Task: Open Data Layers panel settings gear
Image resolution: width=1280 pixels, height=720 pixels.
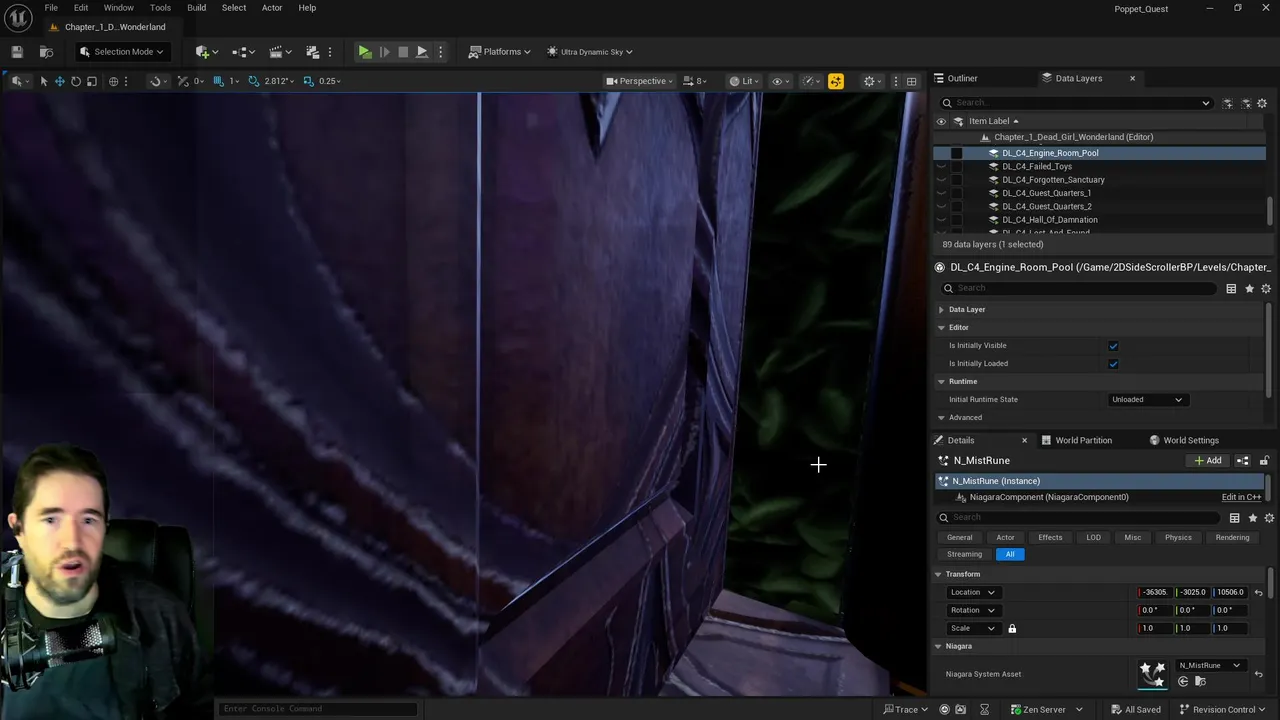Action: pos(1262,103)
